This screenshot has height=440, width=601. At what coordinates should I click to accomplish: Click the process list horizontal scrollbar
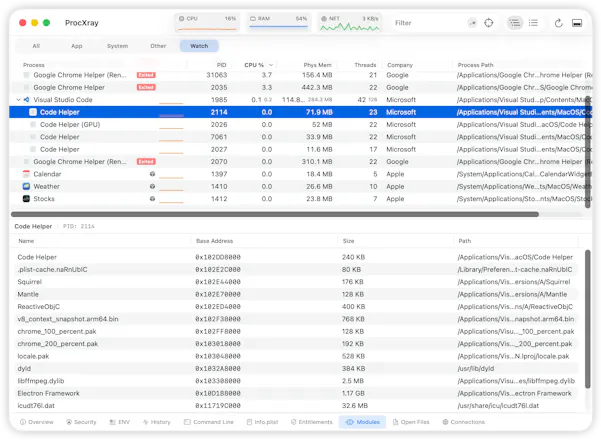pos(275,214)
